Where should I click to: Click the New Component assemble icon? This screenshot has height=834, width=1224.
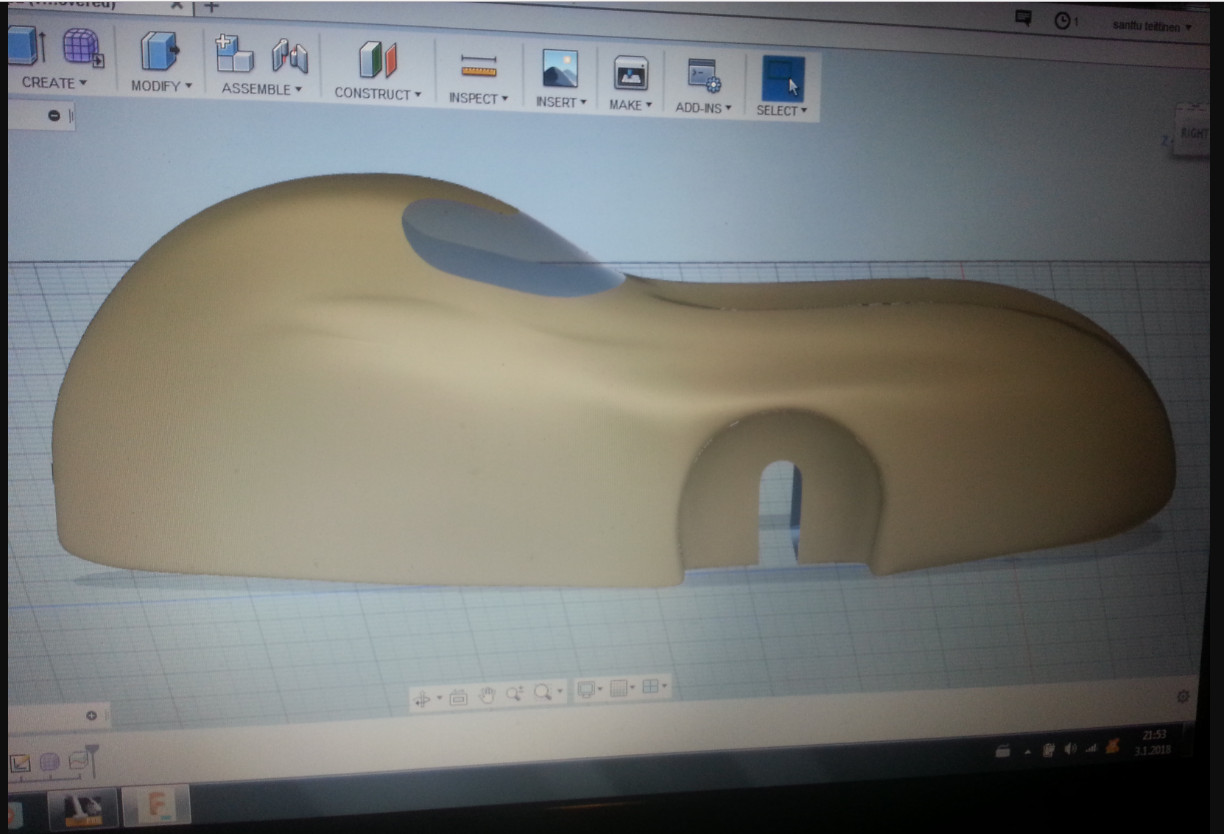coord(234,54)
